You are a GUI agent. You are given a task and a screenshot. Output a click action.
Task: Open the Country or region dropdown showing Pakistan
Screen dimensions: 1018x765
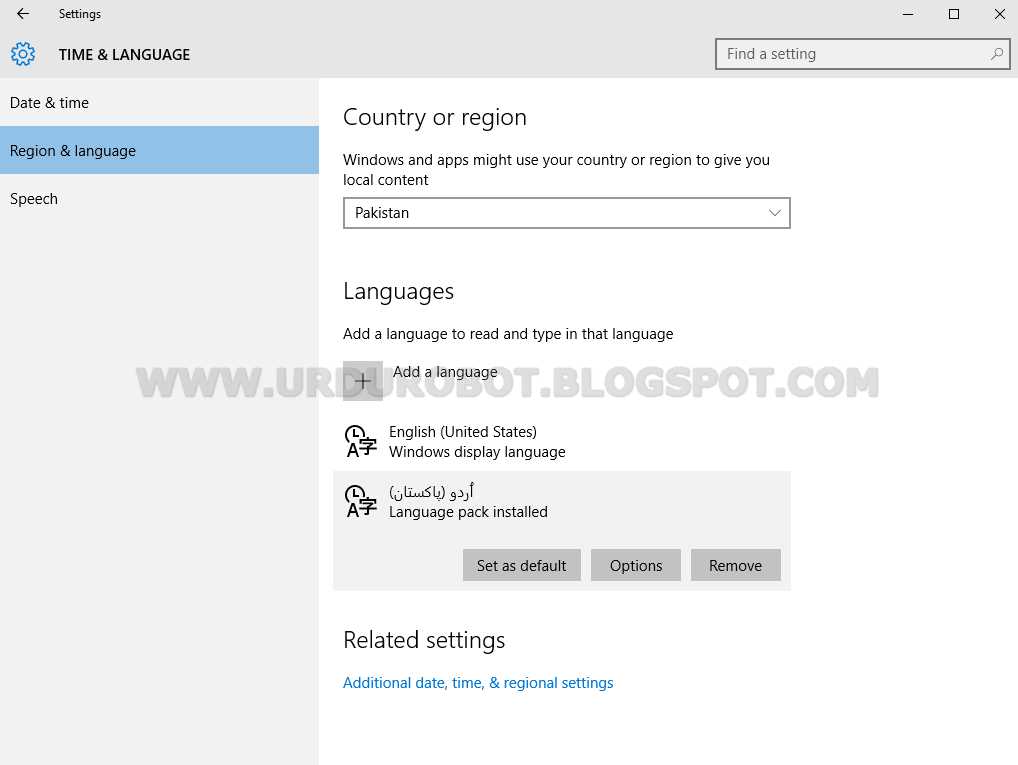point(566,213)
